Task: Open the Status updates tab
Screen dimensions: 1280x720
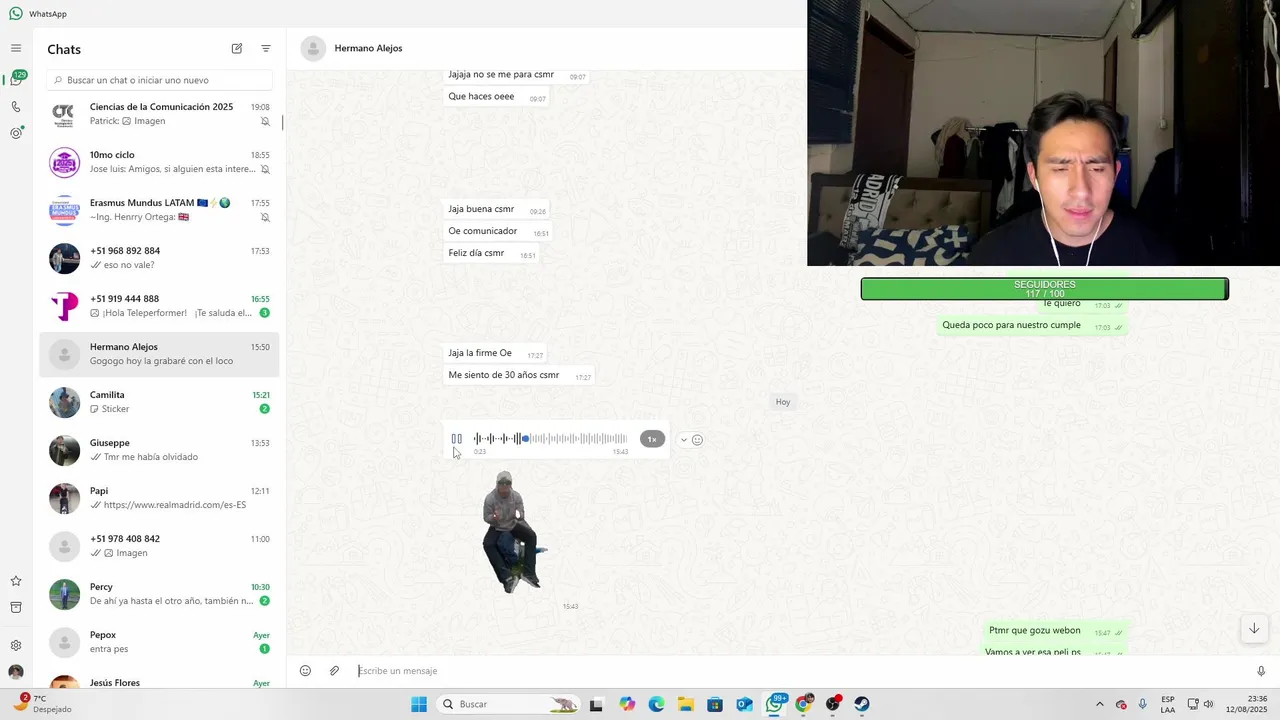Action: tap(16, 133)
